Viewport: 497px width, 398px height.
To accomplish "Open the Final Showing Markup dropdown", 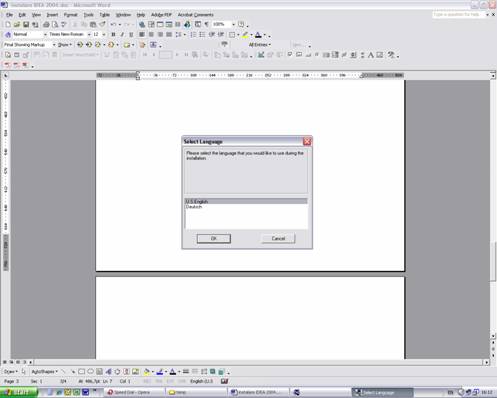I will pos(54,45).
